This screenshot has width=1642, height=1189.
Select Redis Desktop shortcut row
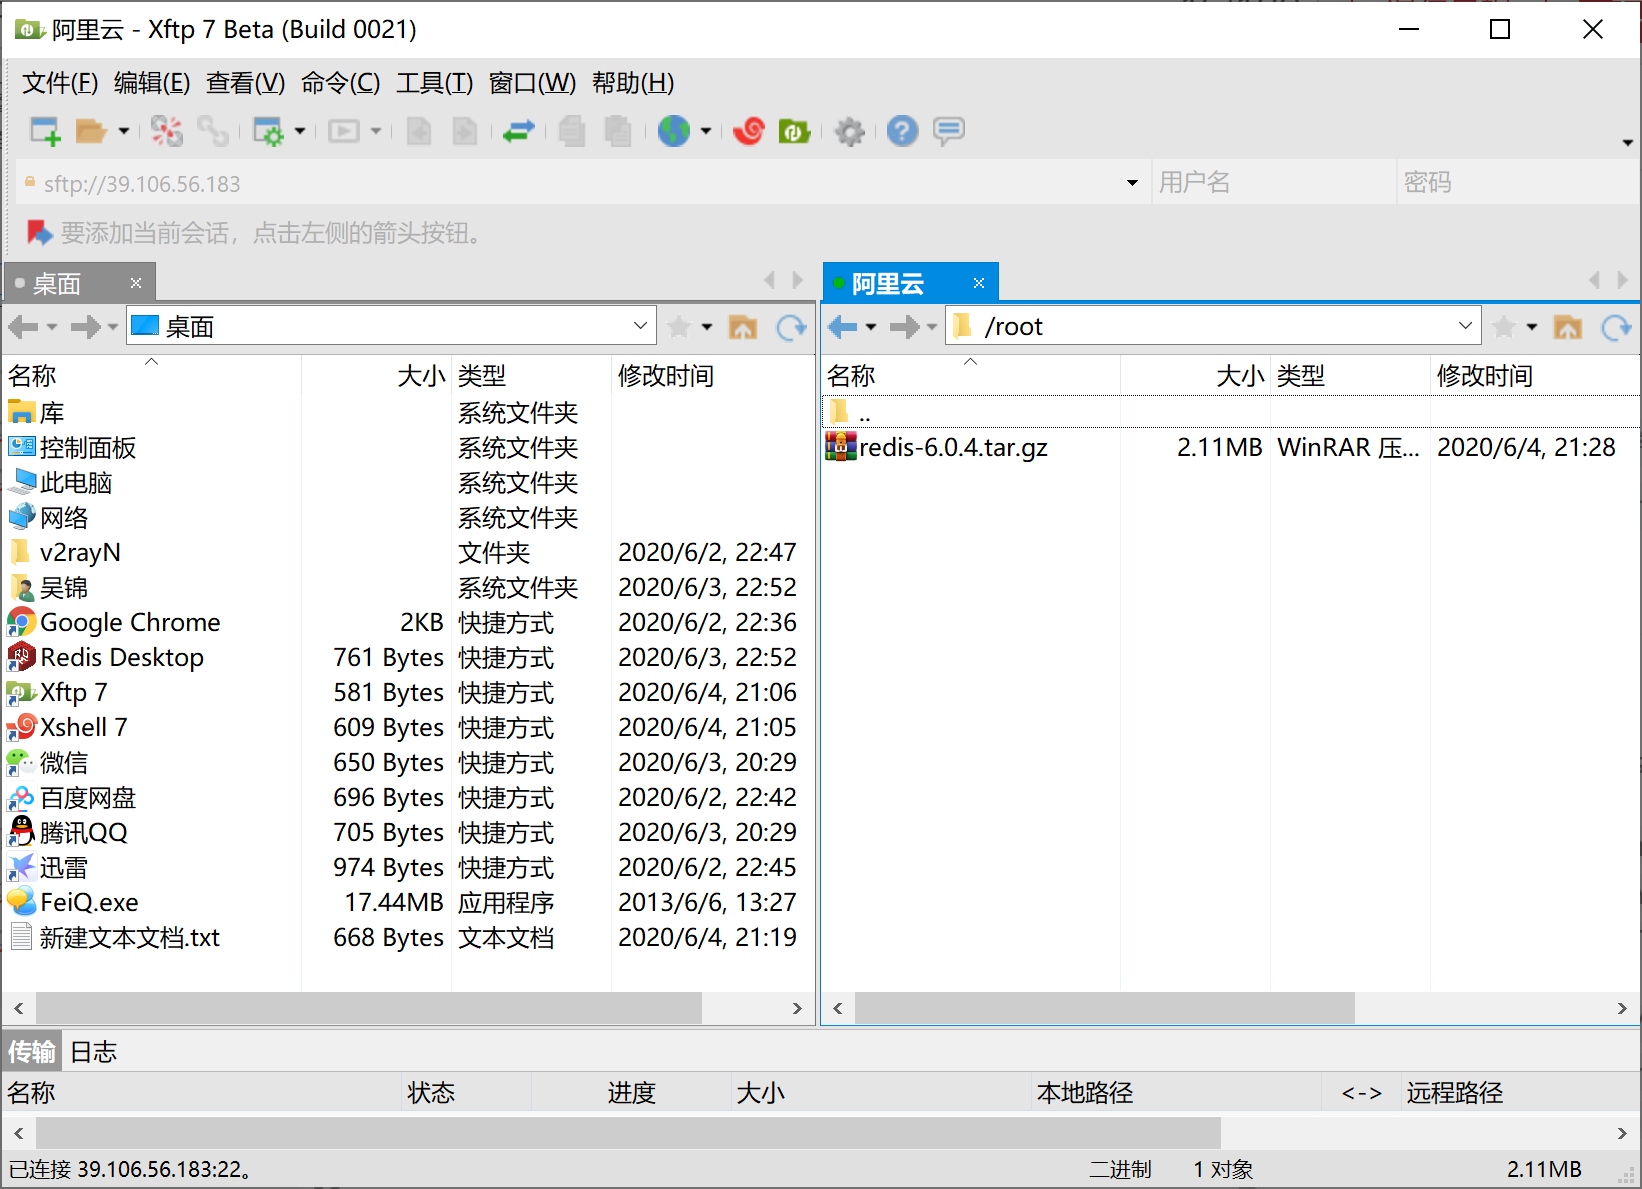pyautogui.click(x=409, y=657)
